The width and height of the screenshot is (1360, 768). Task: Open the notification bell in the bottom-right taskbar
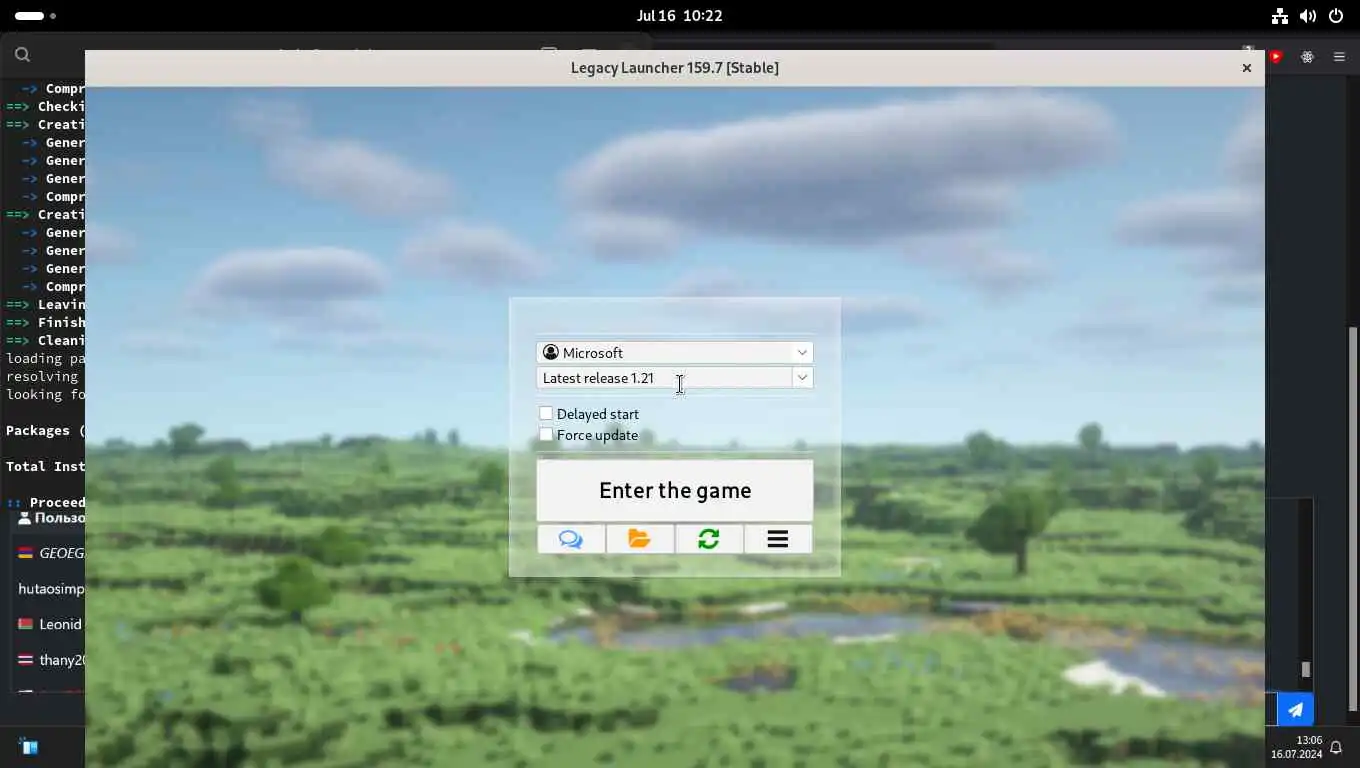pyautogui.click(x=1336, y=747)
